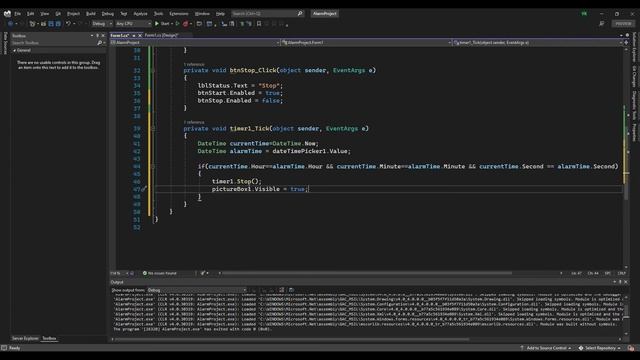Click the '1 reference' link above timer1_Tick

click(x=194, y=122)
